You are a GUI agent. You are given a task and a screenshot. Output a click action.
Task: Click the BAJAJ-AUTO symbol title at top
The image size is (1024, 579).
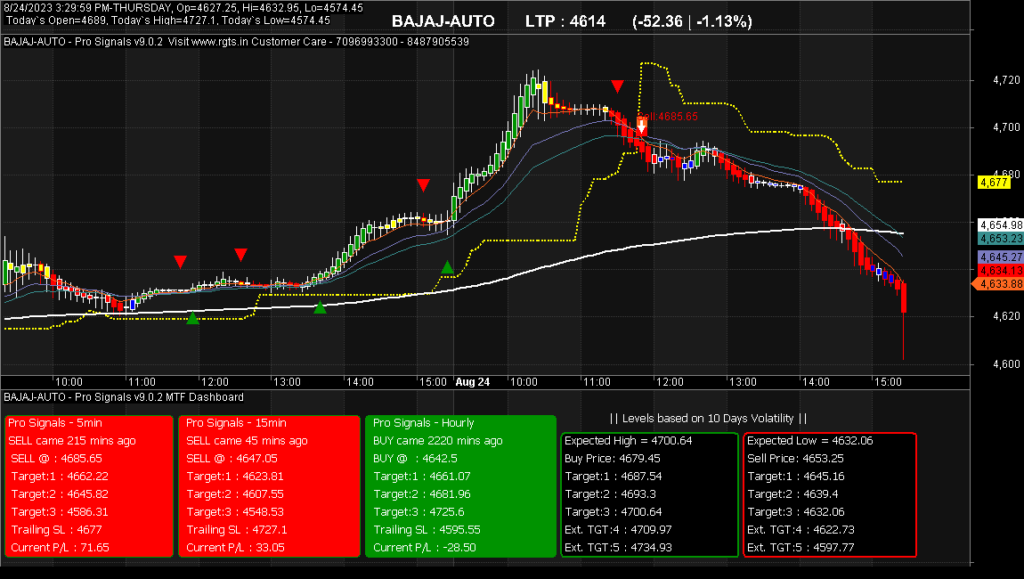[x=443, y=21]
